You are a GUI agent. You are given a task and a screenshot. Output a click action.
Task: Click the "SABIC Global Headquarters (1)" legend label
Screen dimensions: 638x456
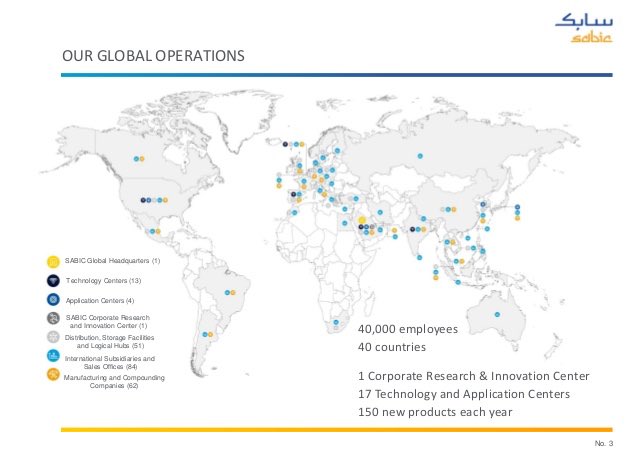[x=112, y=261]
